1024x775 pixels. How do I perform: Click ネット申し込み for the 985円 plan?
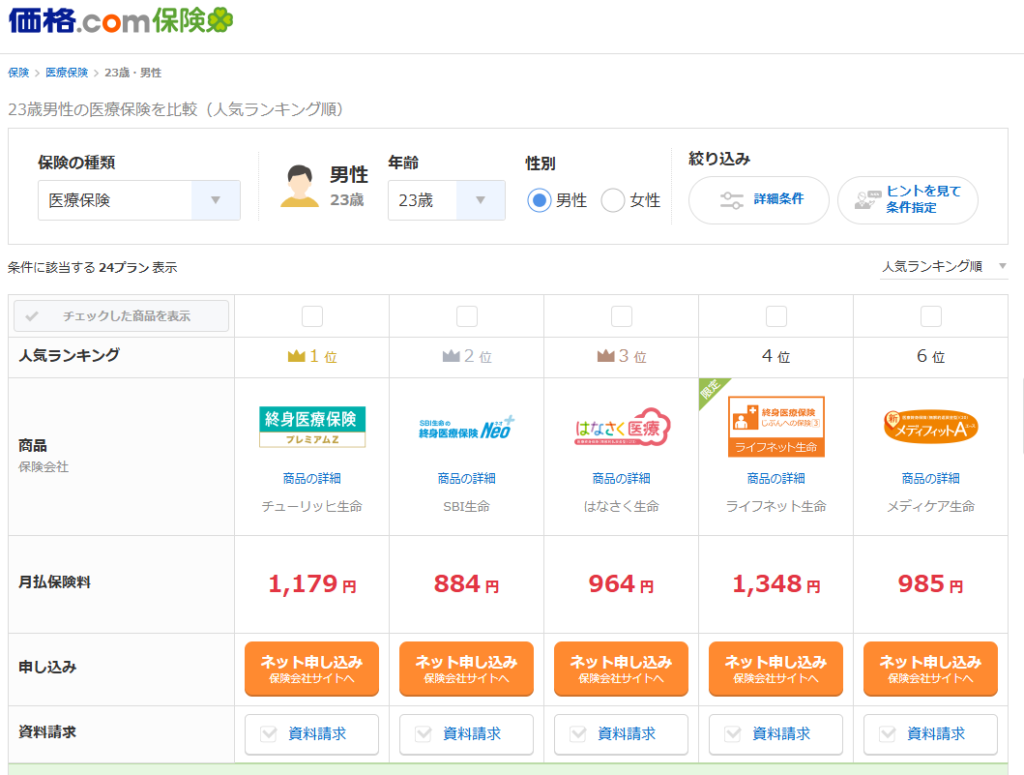click(931, 669)
